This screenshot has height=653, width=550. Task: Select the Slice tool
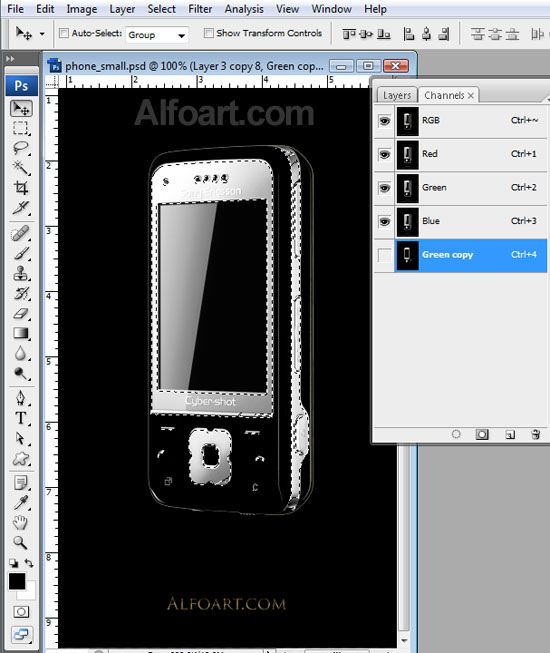[x=21, y=207]
